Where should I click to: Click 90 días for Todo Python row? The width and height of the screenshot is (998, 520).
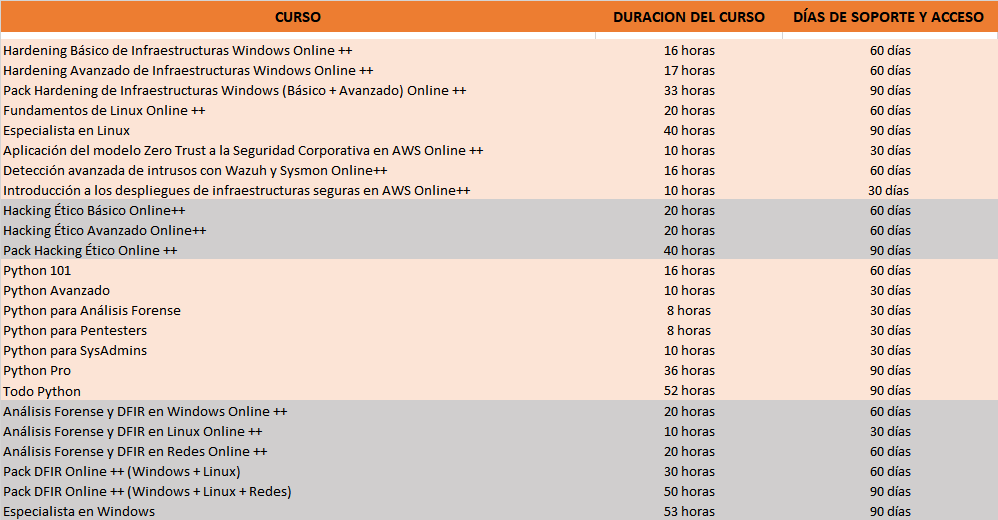[890, 391]
